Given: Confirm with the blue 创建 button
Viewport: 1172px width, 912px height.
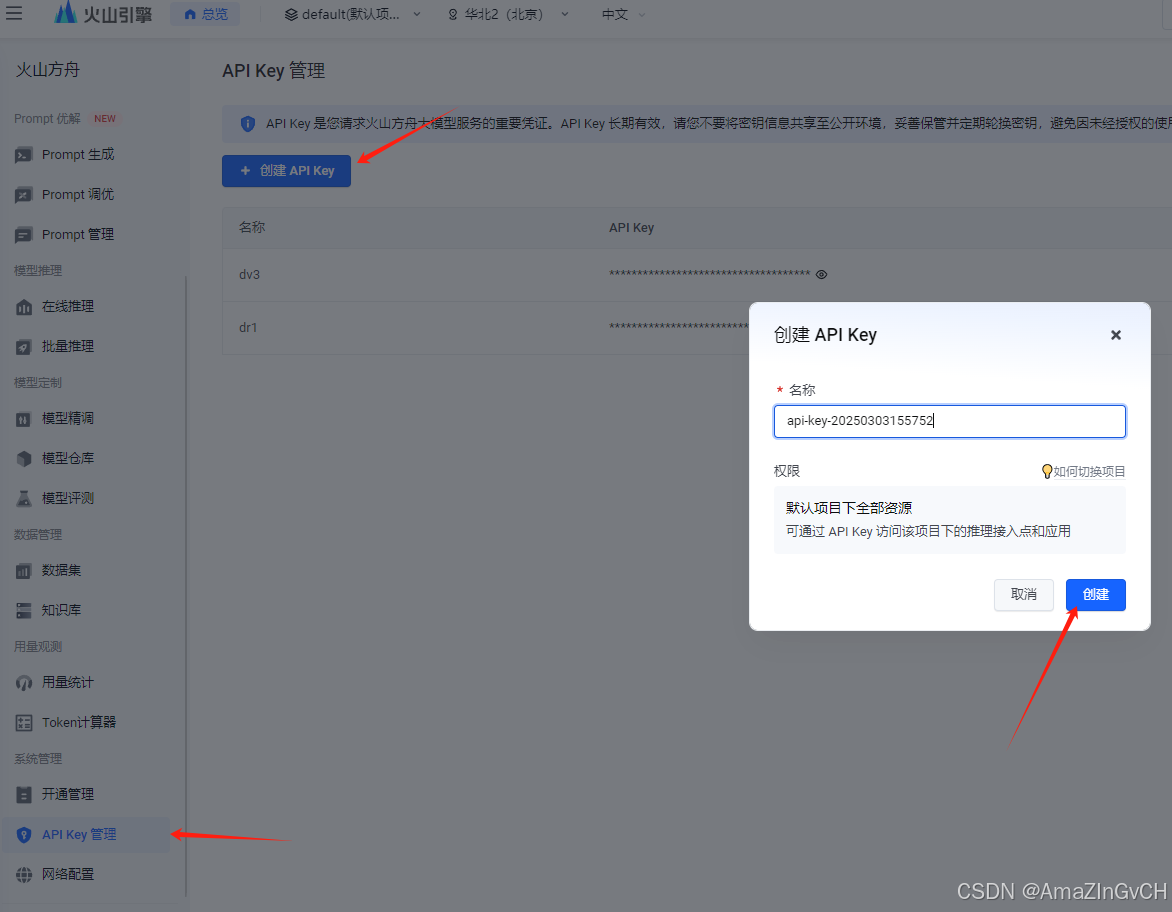Looking at the screenshot, I should tap(1095, 594).
